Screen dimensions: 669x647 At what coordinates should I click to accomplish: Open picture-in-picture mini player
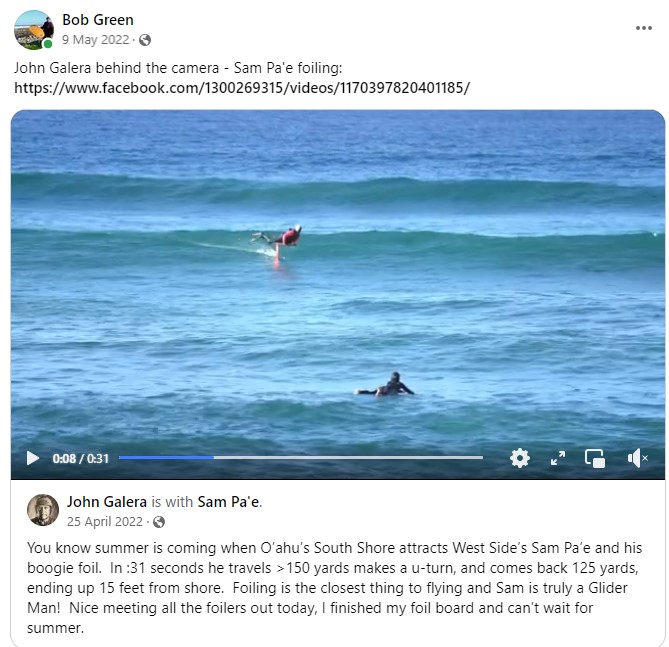595,459
